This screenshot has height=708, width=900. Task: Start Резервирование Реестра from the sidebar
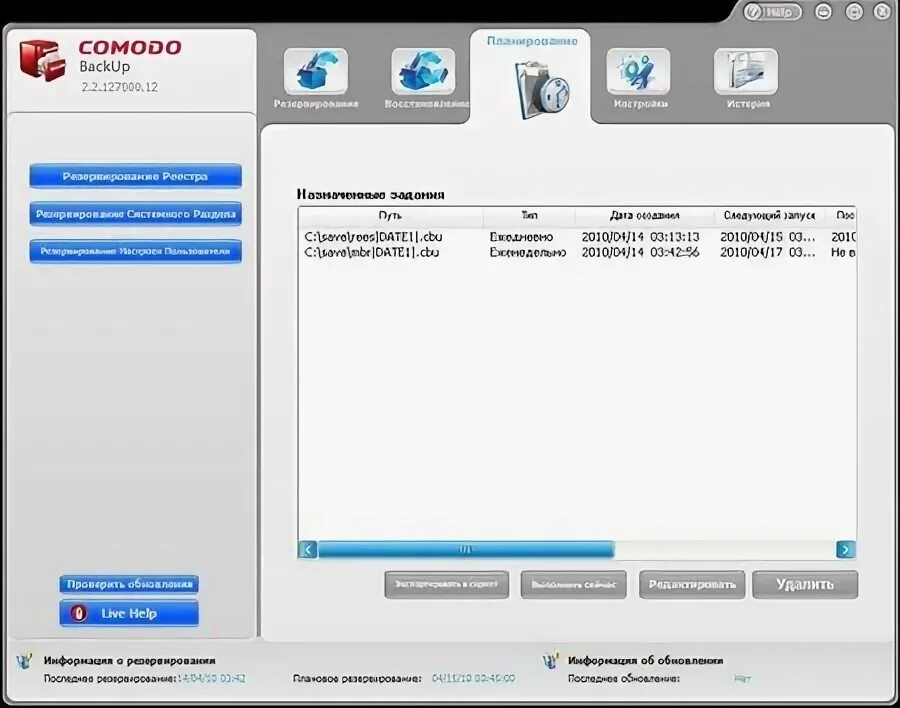(x=135, y=176)
